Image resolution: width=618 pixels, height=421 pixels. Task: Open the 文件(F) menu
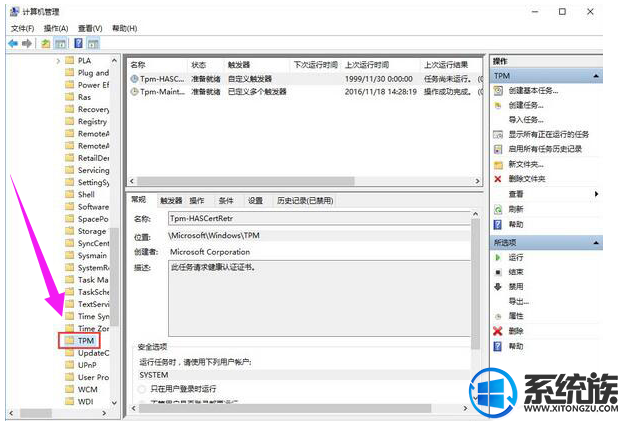pyautogui.click(x=22, y=28)
